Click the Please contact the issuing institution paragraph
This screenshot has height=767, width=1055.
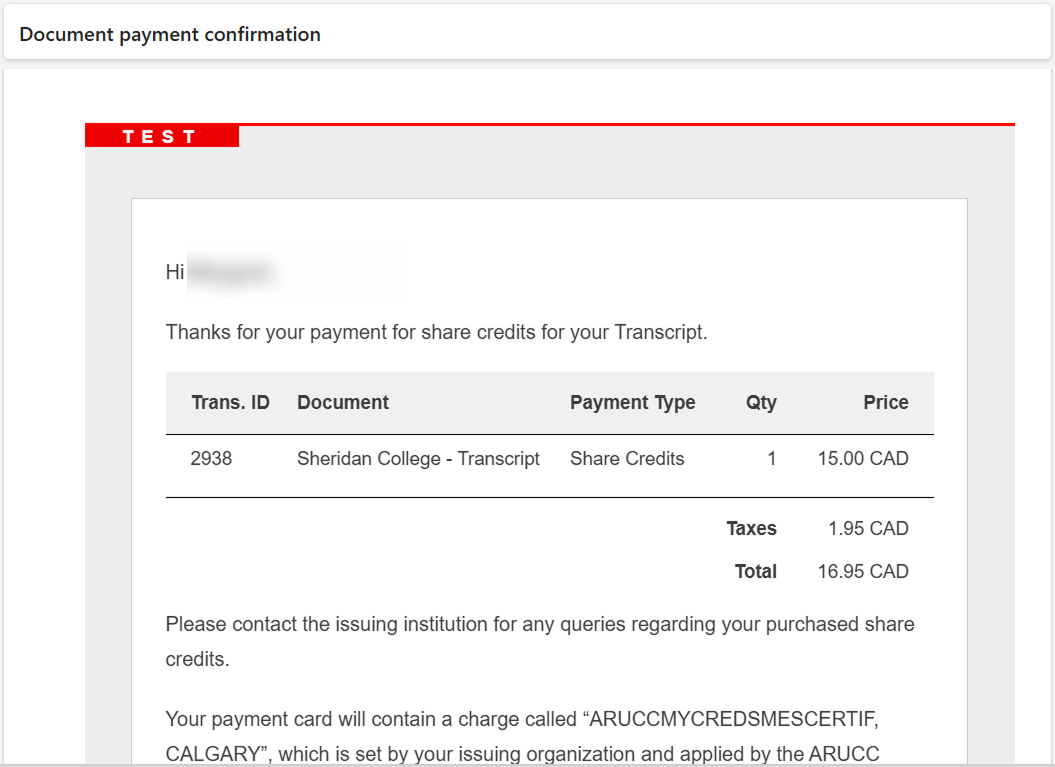540,642
